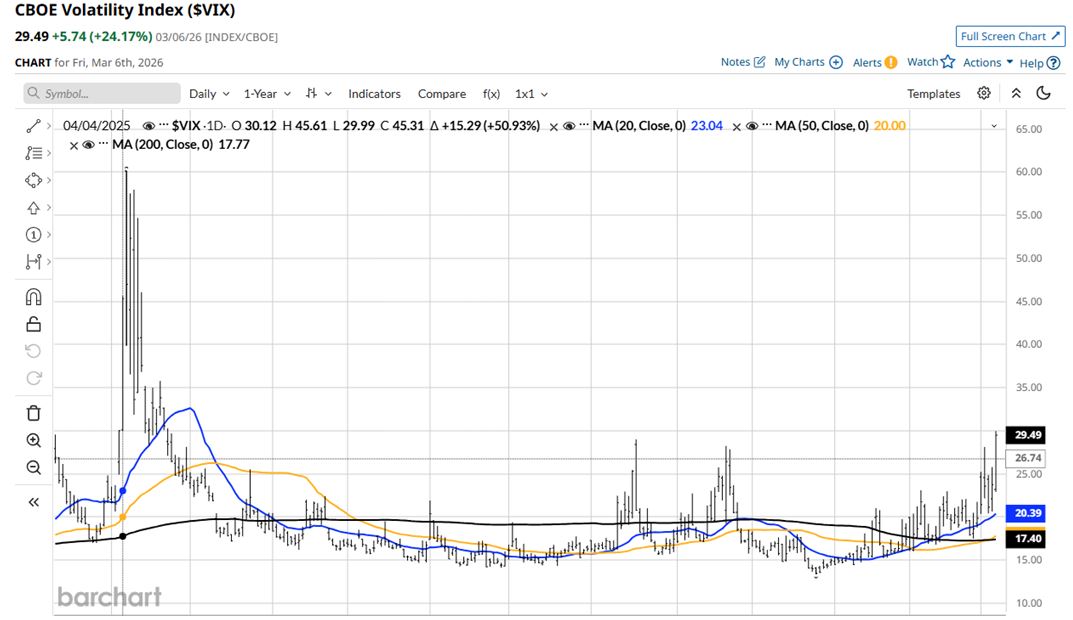Add symbol to Watch list
Viewport: 1073px width, 620px height.
tap(929, 62)
